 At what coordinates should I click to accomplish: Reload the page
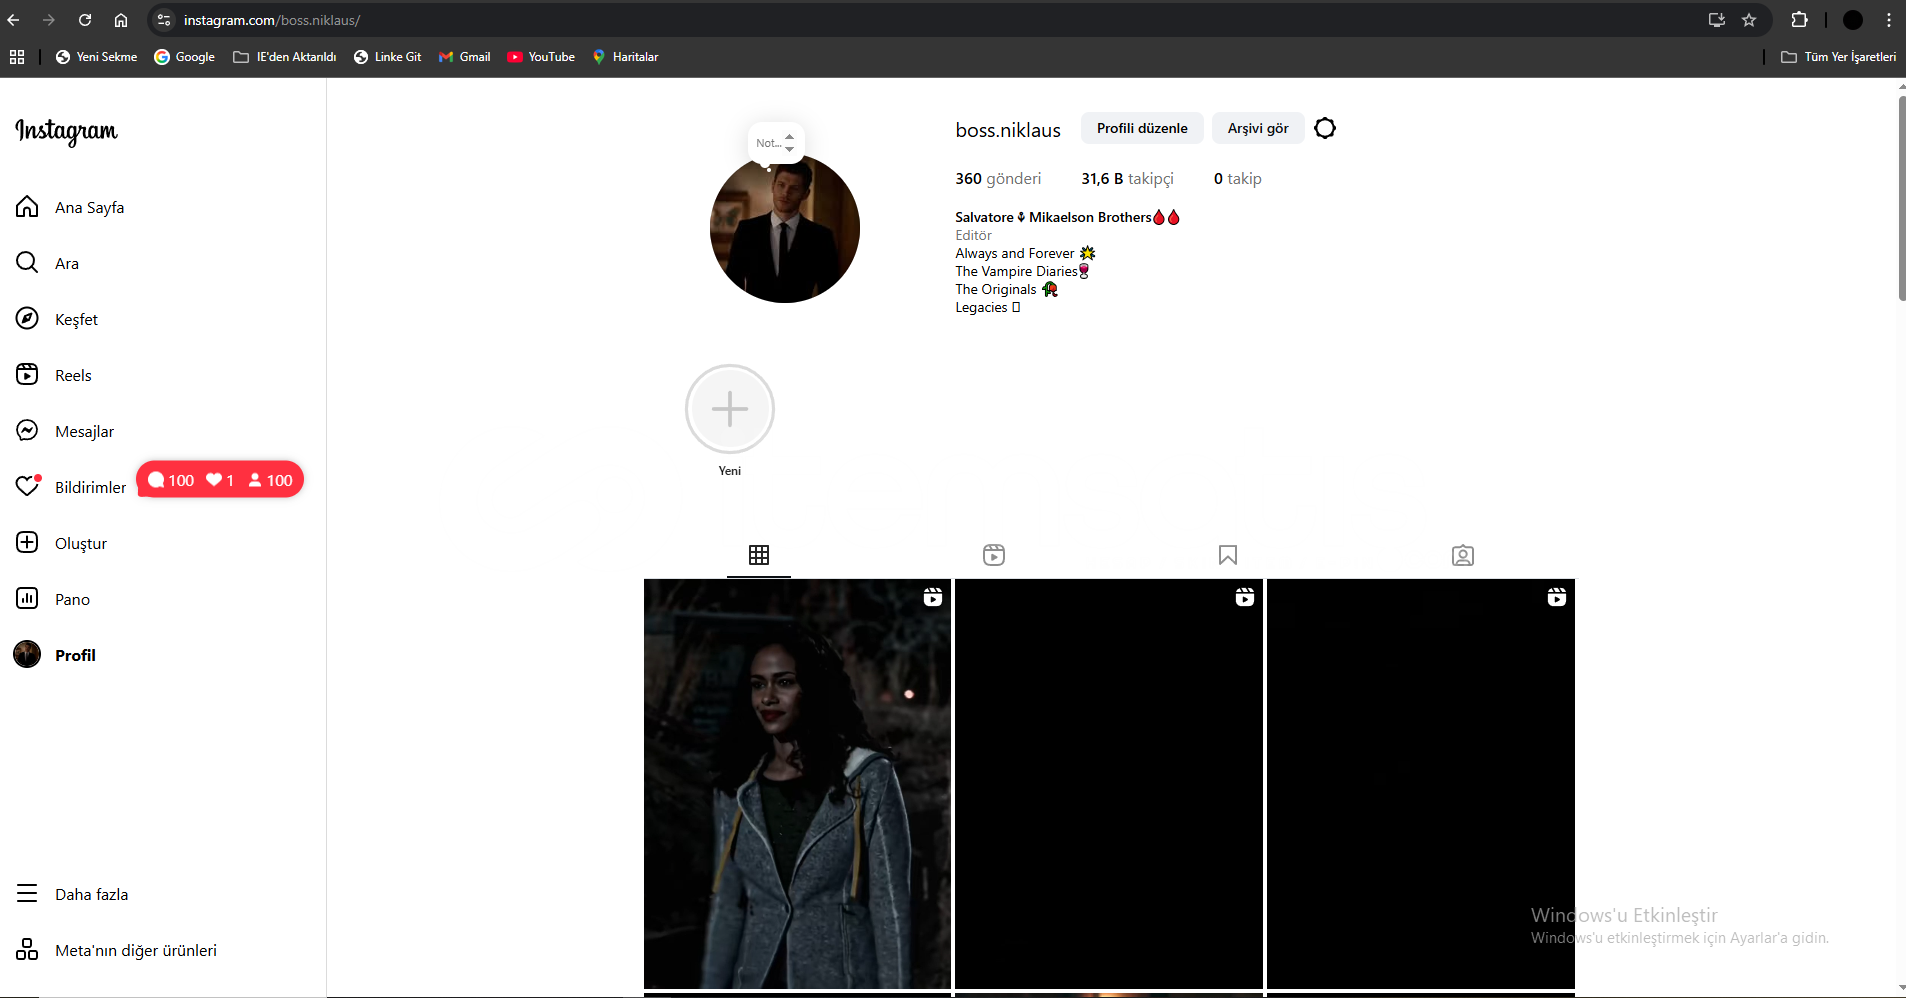(85, 20)
